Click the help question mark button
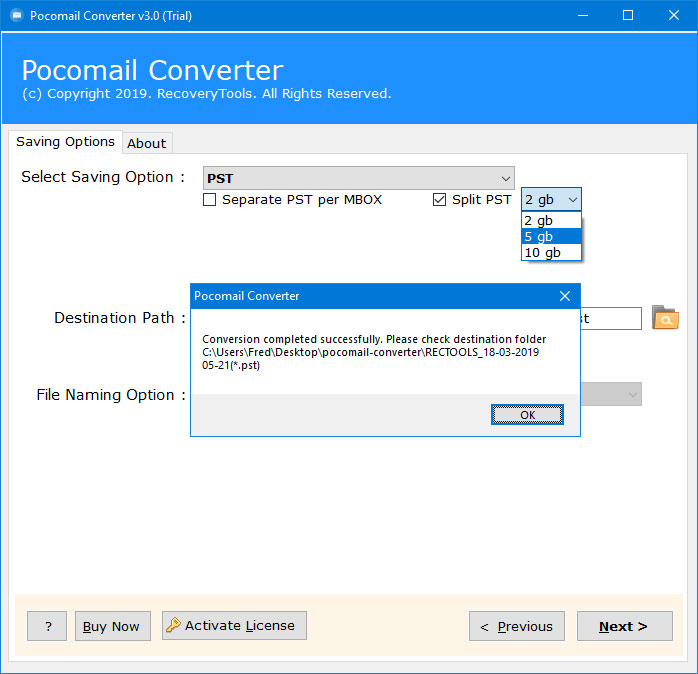Screen dimensions: 698x674 point(47,626)
